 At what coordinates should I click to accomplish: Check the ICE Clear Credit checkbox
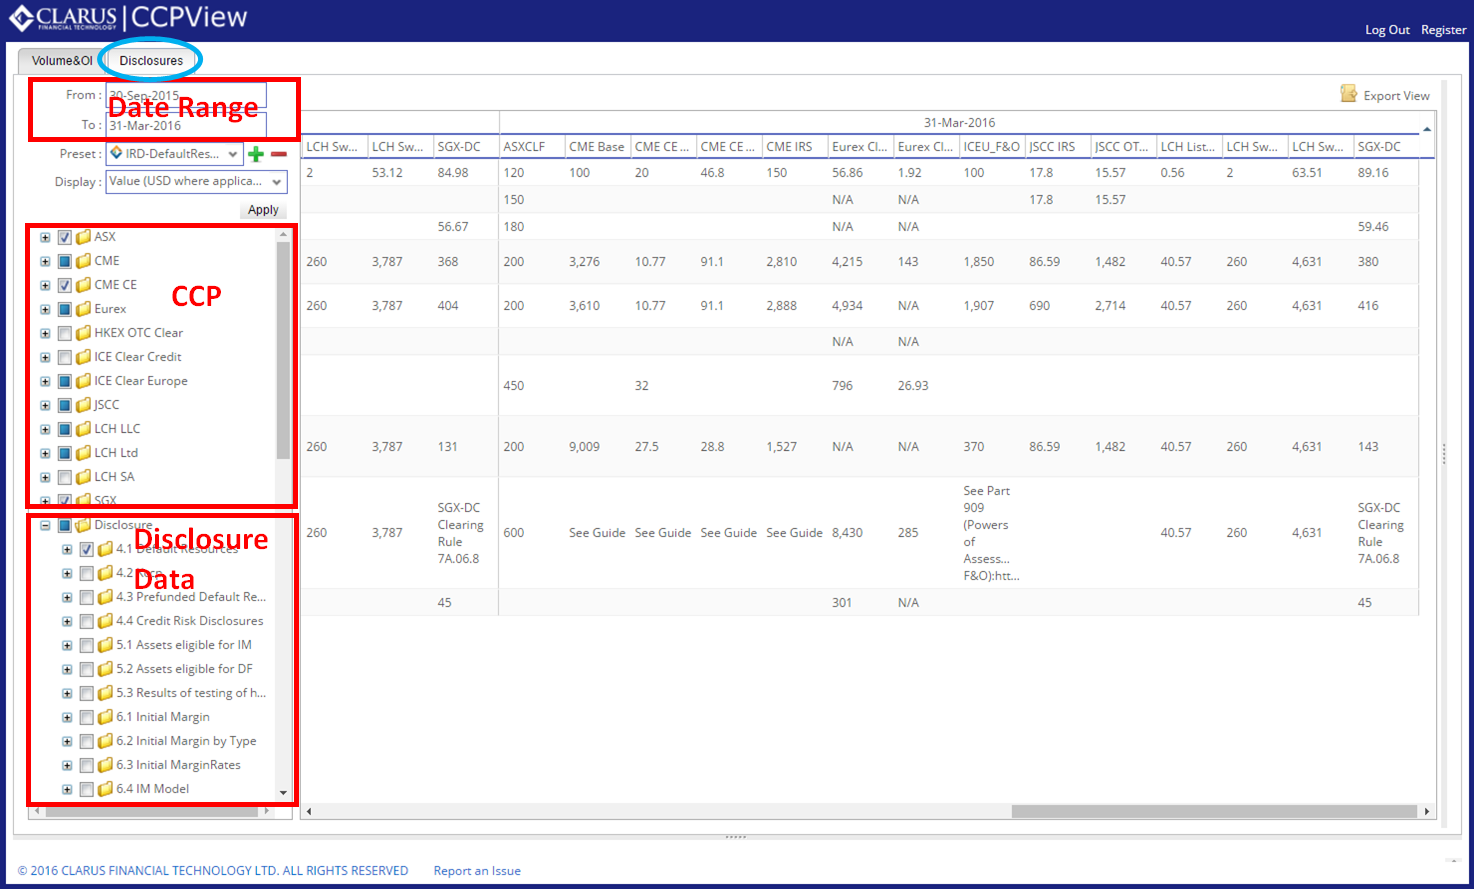coord(65,357)
